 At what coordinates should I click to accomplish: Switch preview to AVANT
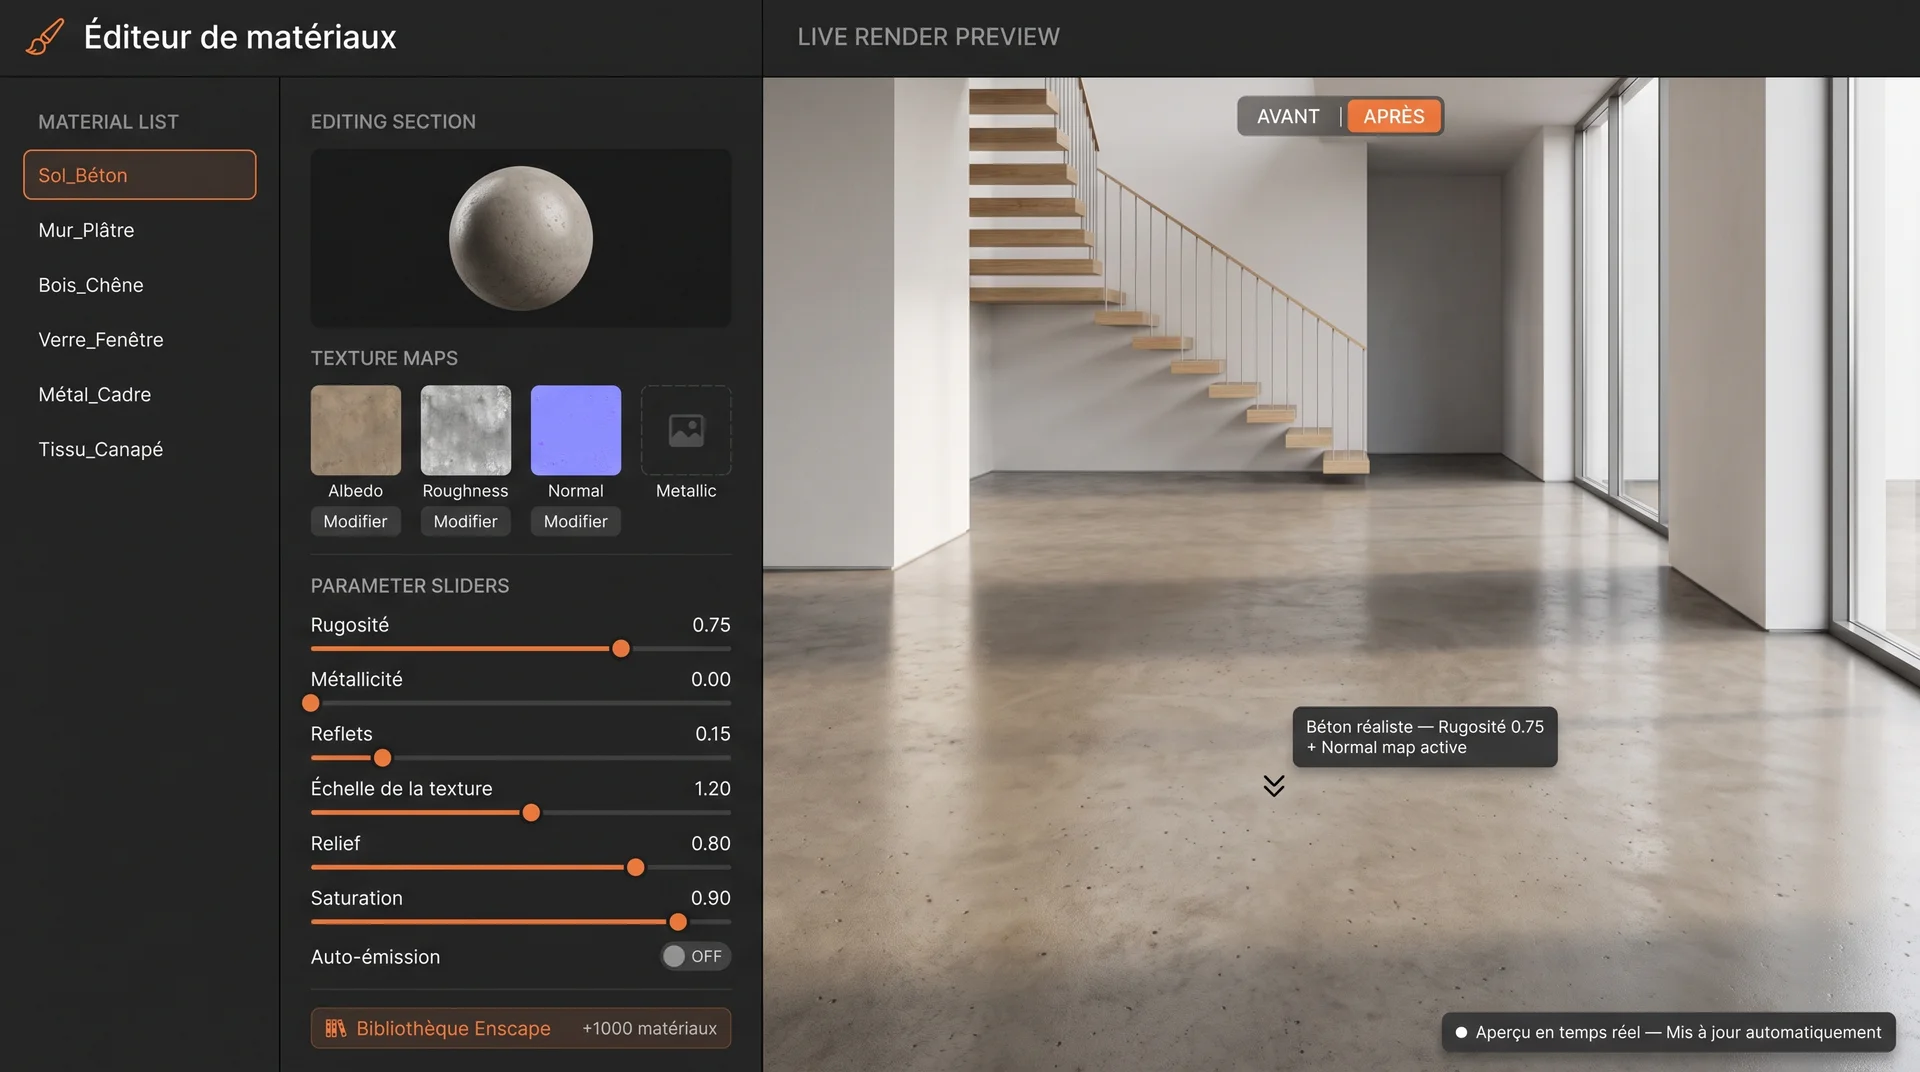[1288, 116]
